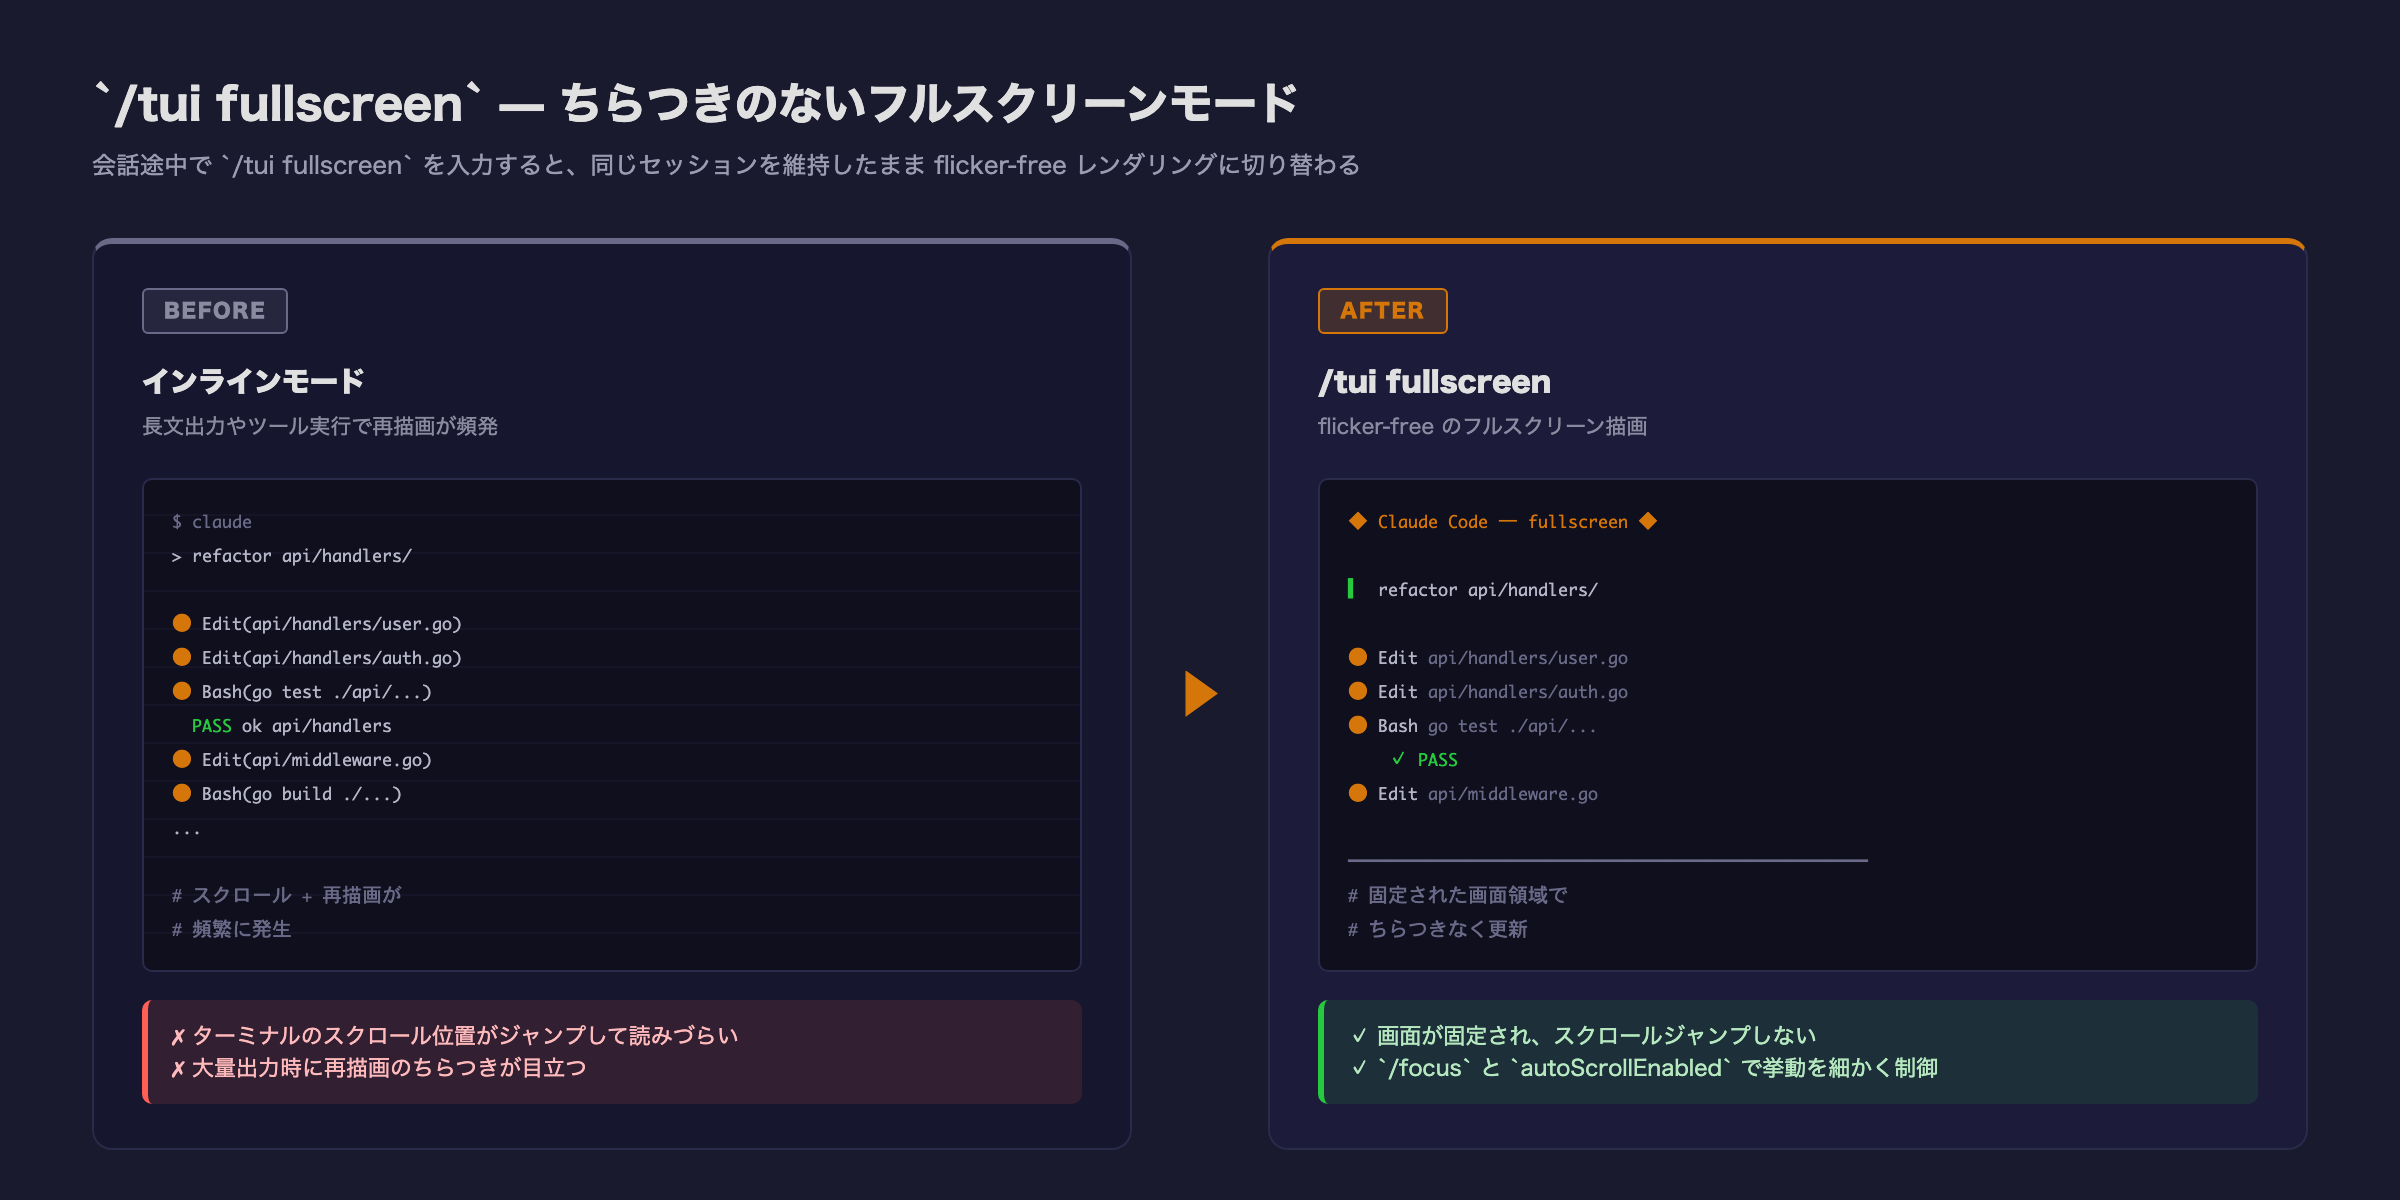Click the 'Claude Code — fullscreen' header text
The image size is (2400, 1200).
coord(1503,522)
